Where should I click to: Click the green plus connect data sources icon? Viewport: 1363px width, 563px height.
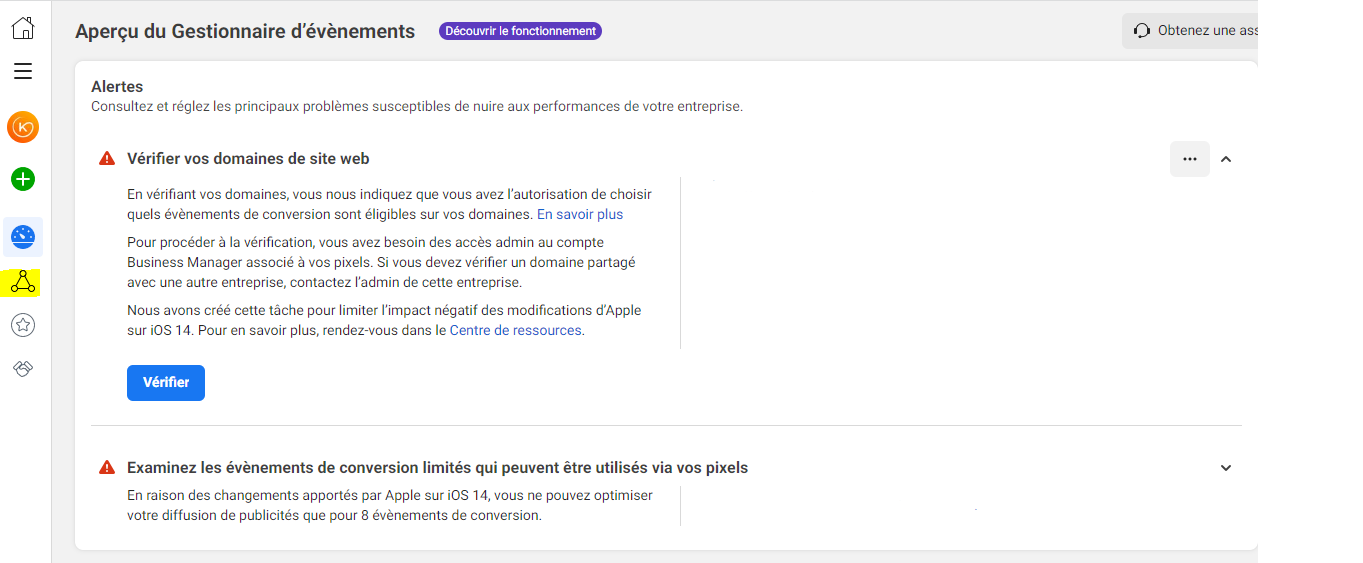tap(22, 179)
